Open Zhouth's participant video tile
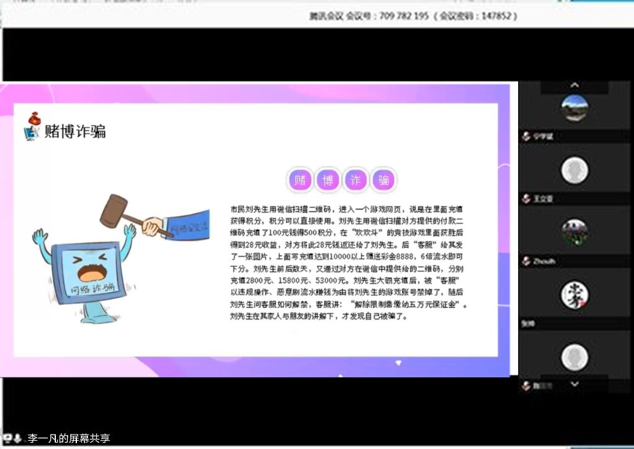The image size is (634, 449). (x=574, y=230)
